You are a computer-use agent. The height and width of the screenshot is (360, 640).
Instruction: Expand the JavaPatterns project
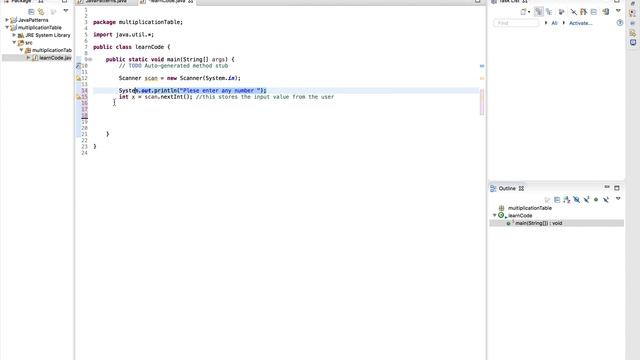tap(7, 20)
